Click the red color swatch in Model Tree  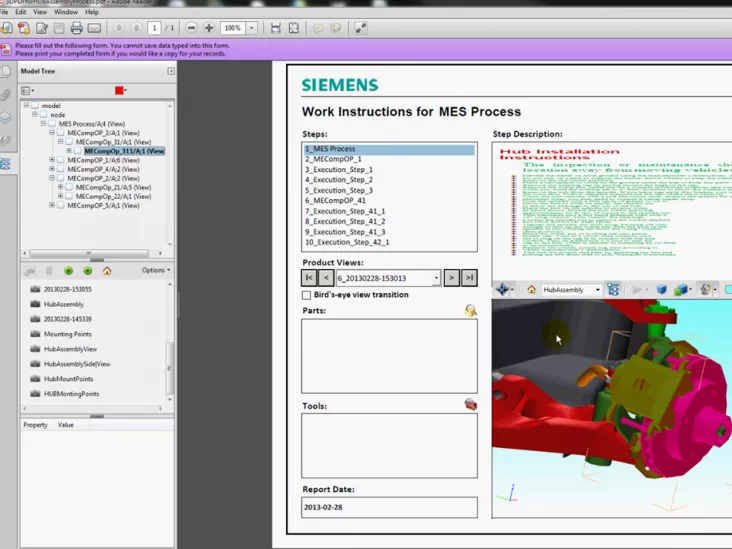click(x=119, y=91)
